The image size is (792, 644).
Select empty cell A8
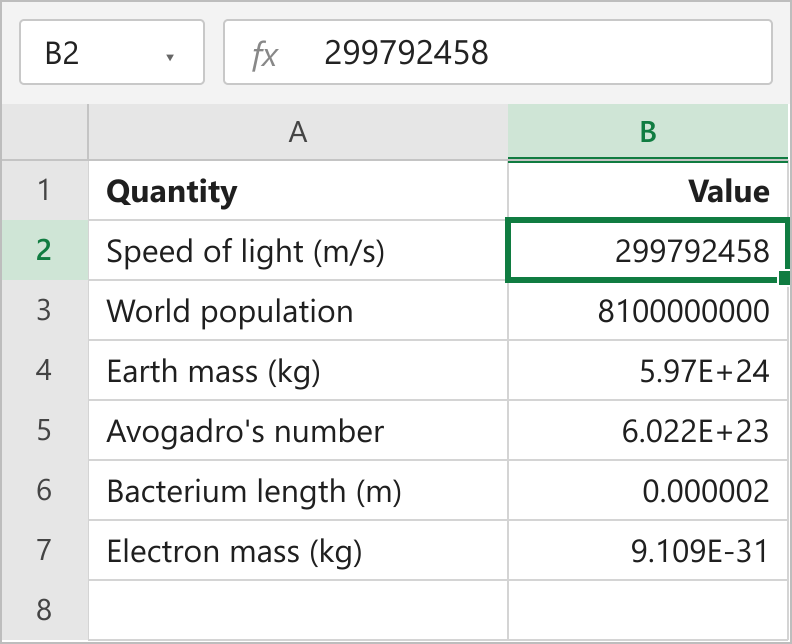tap(298, 610)
